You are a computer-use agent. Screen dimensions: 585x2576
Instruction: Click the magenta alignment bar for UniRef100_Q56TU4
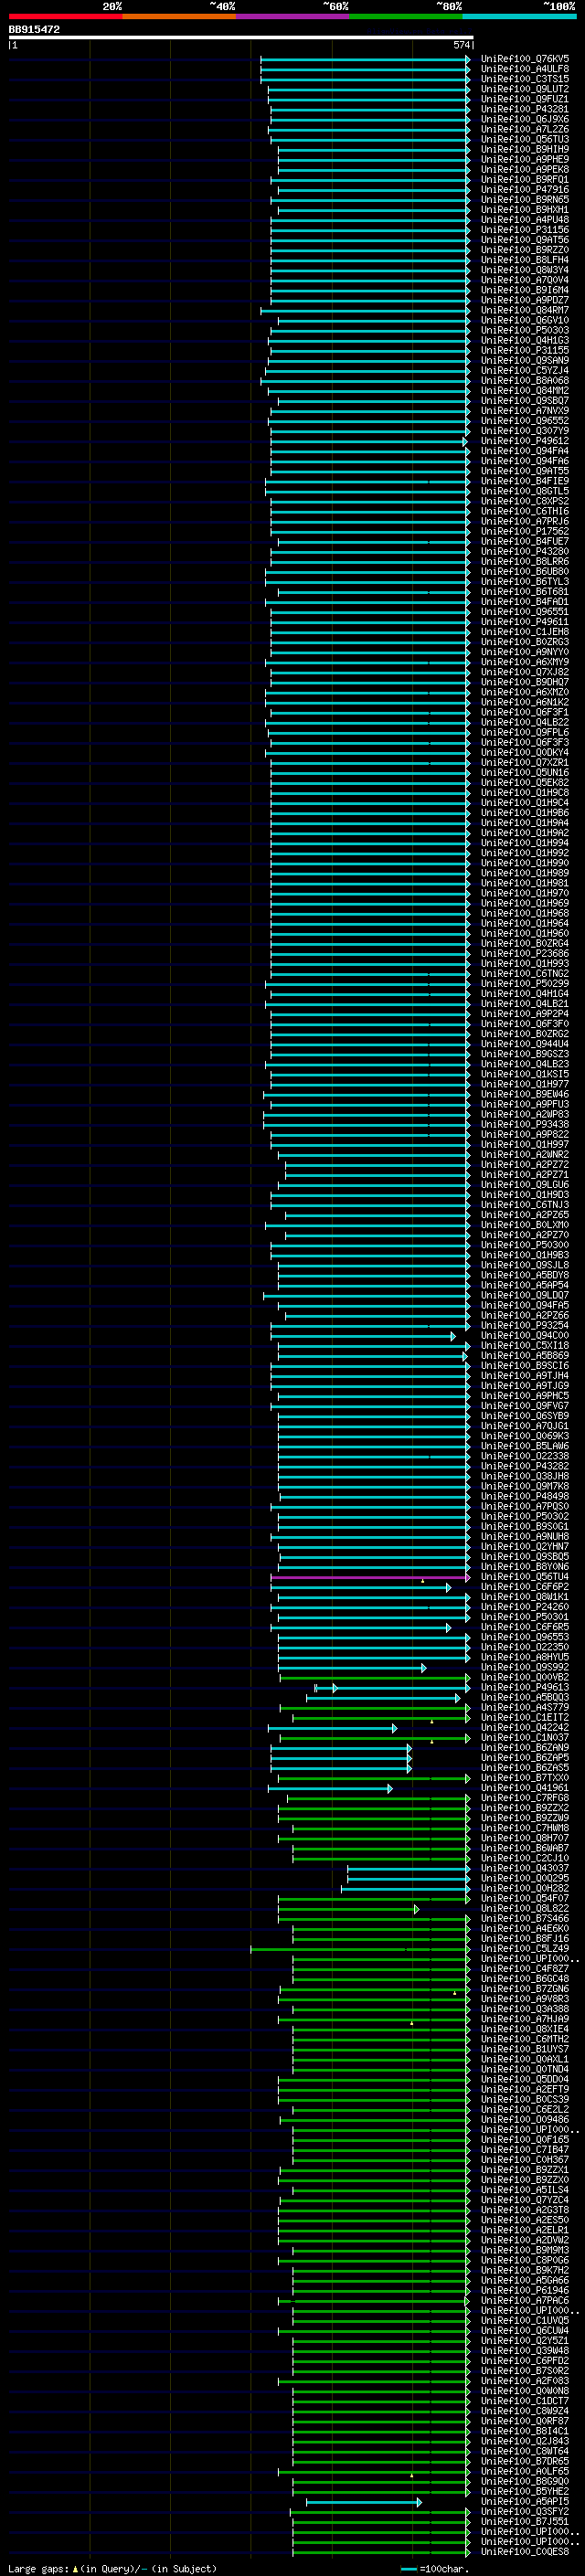click(x=370, y=1577)
